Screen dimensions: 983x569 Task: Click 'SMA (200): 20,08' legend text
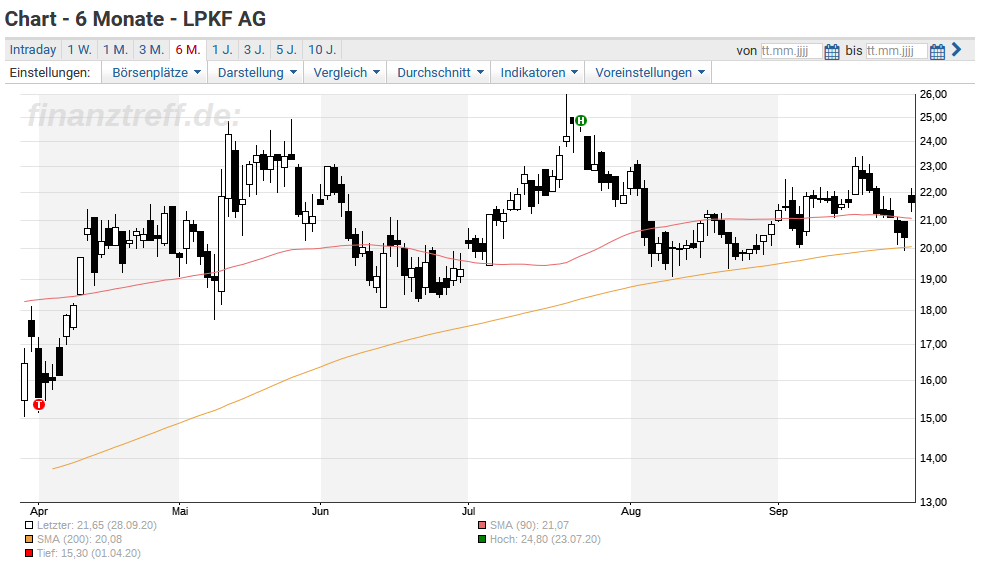(x=79, y=540)
